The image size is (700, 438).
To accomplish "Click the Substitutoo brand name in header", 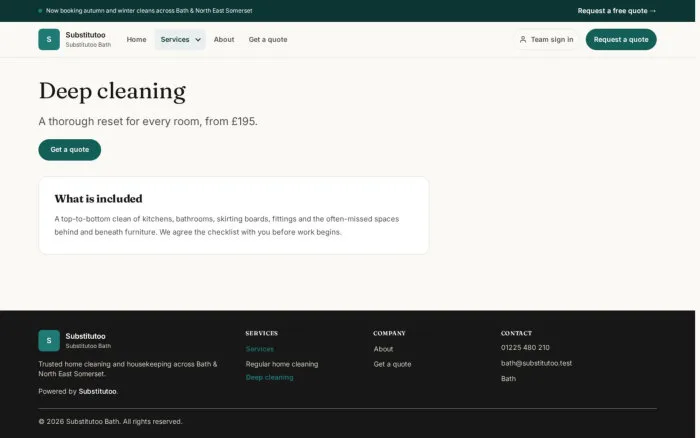I will (x=85, y=35).
